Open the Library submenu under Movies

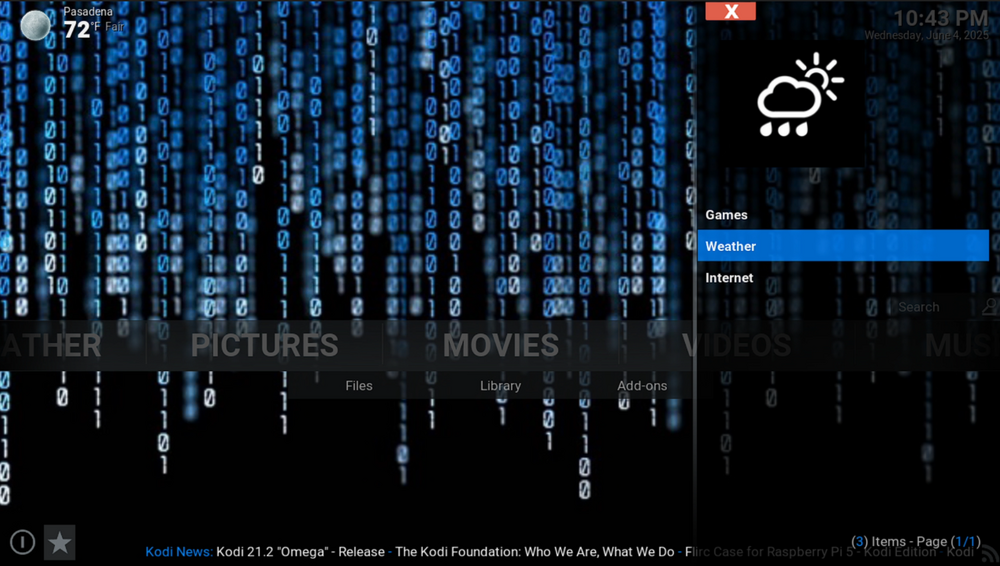tap(501, 385)
